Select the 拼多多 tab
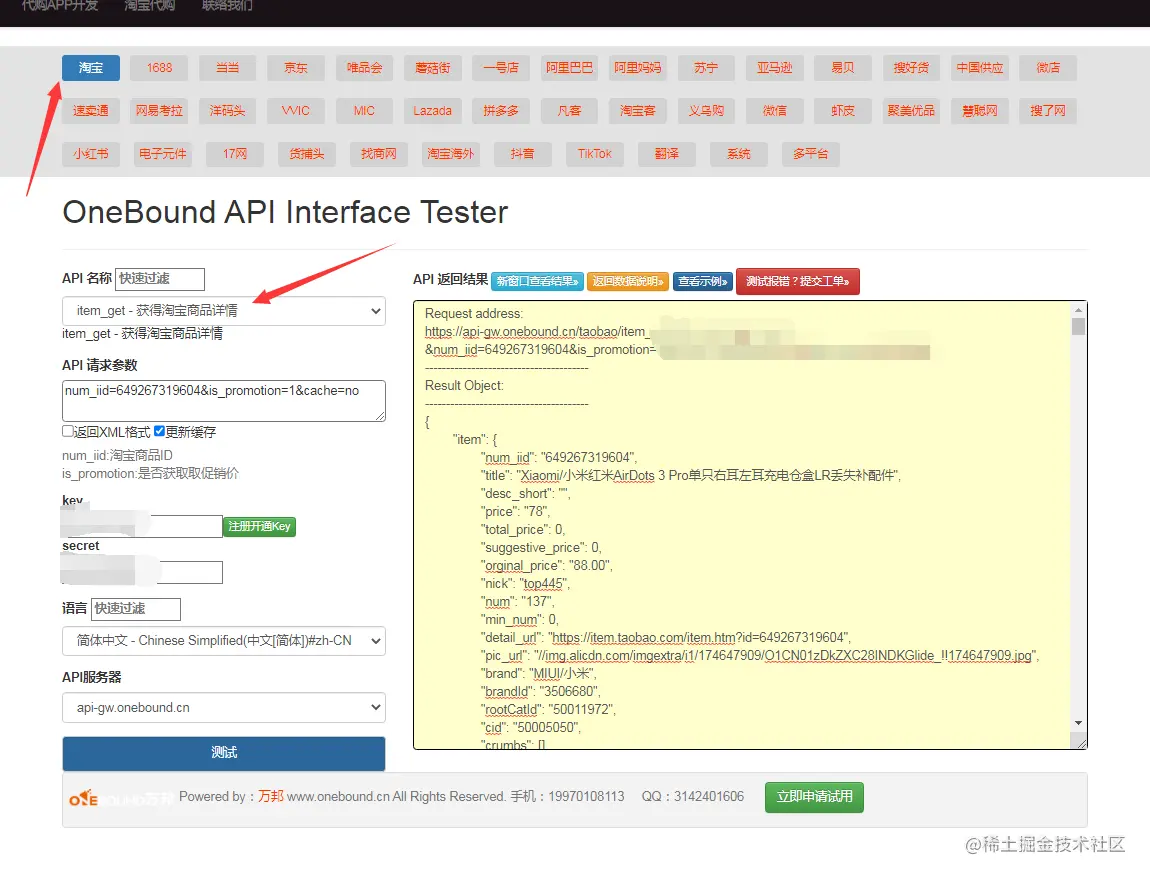Image resolution: width=1150 pixels, height=879 pixels. (x=501, y=111)
